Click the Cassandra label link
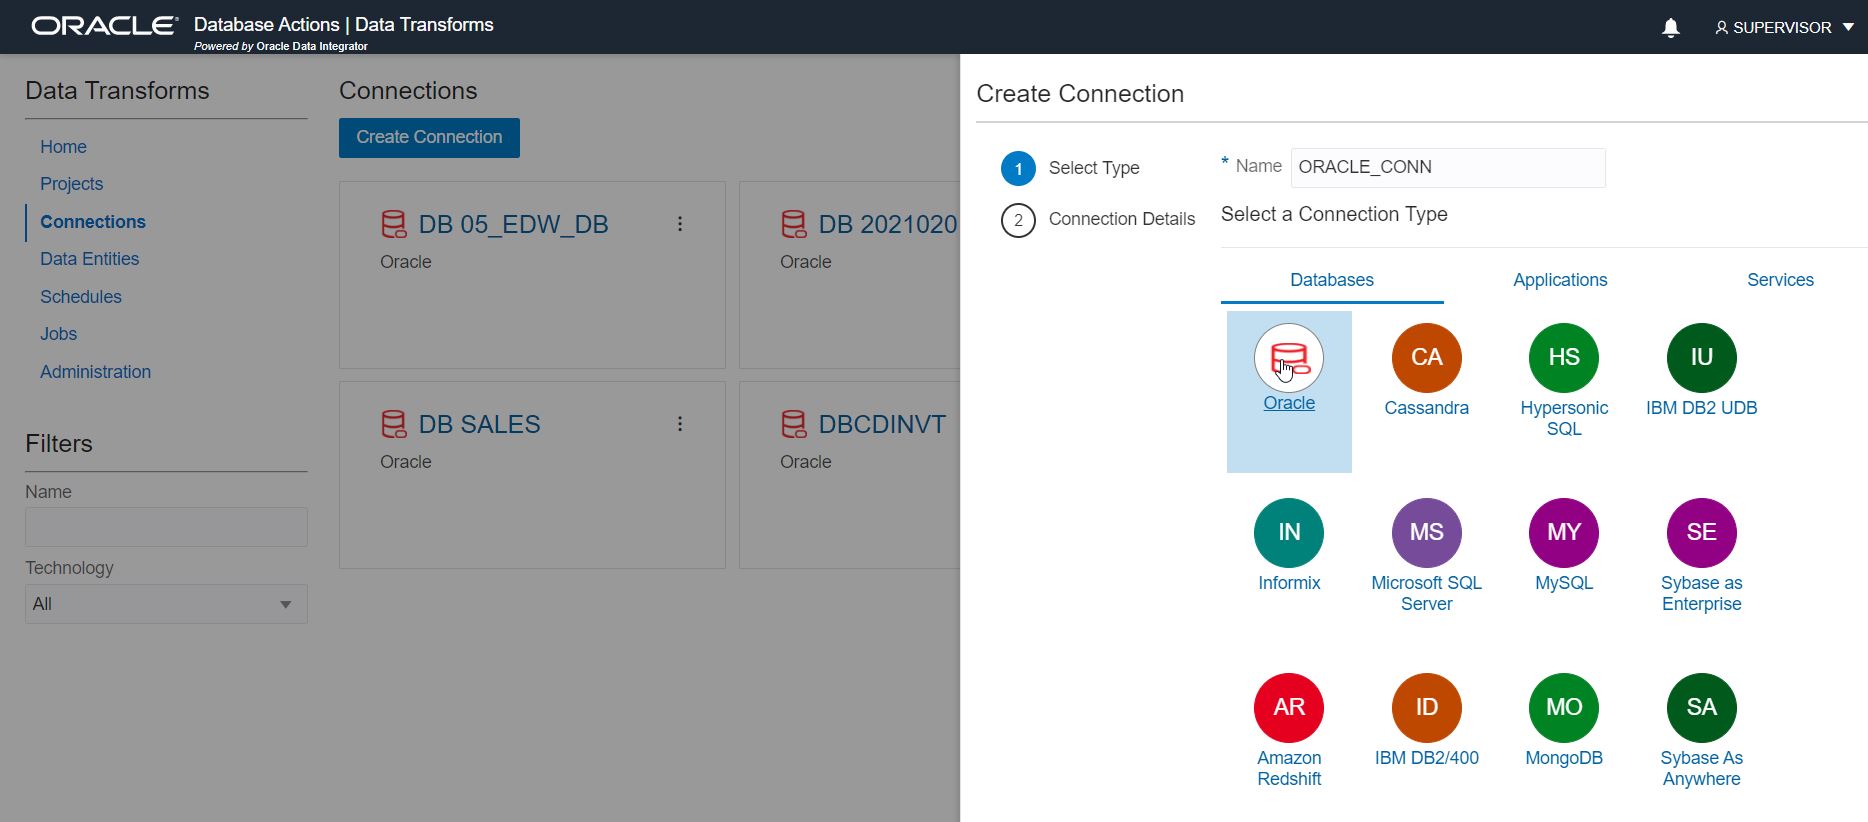This screenshot has height=822, width=1868. 1427,408
